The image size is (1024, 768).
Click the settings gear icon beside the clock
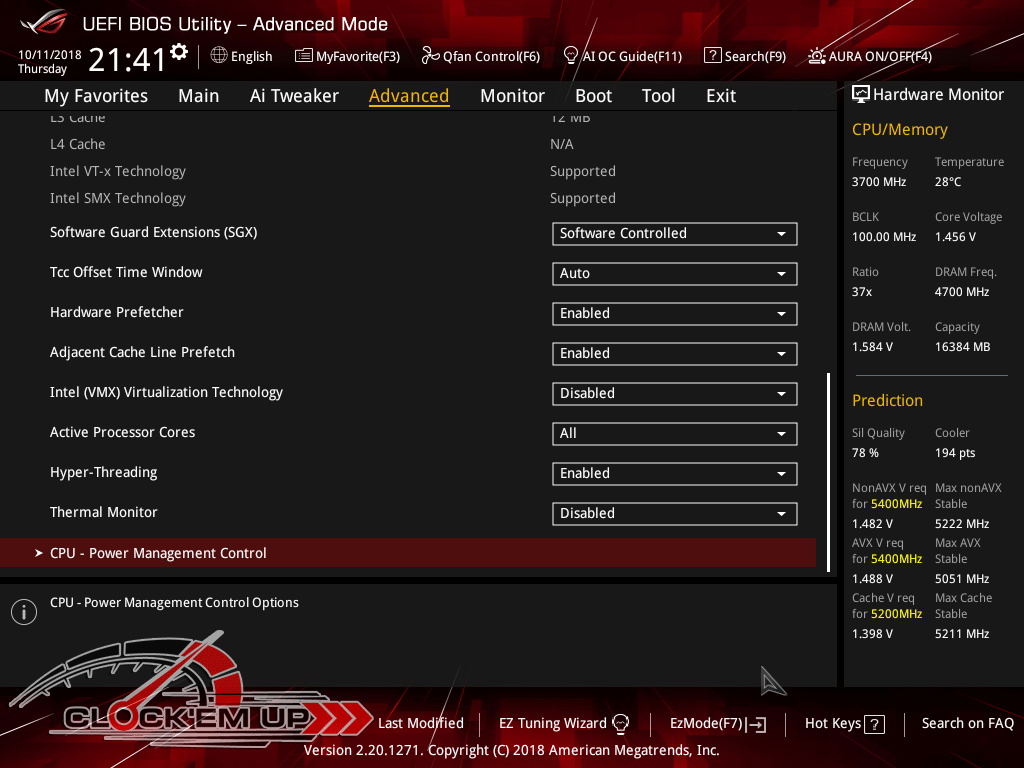[x=179, y=52]
